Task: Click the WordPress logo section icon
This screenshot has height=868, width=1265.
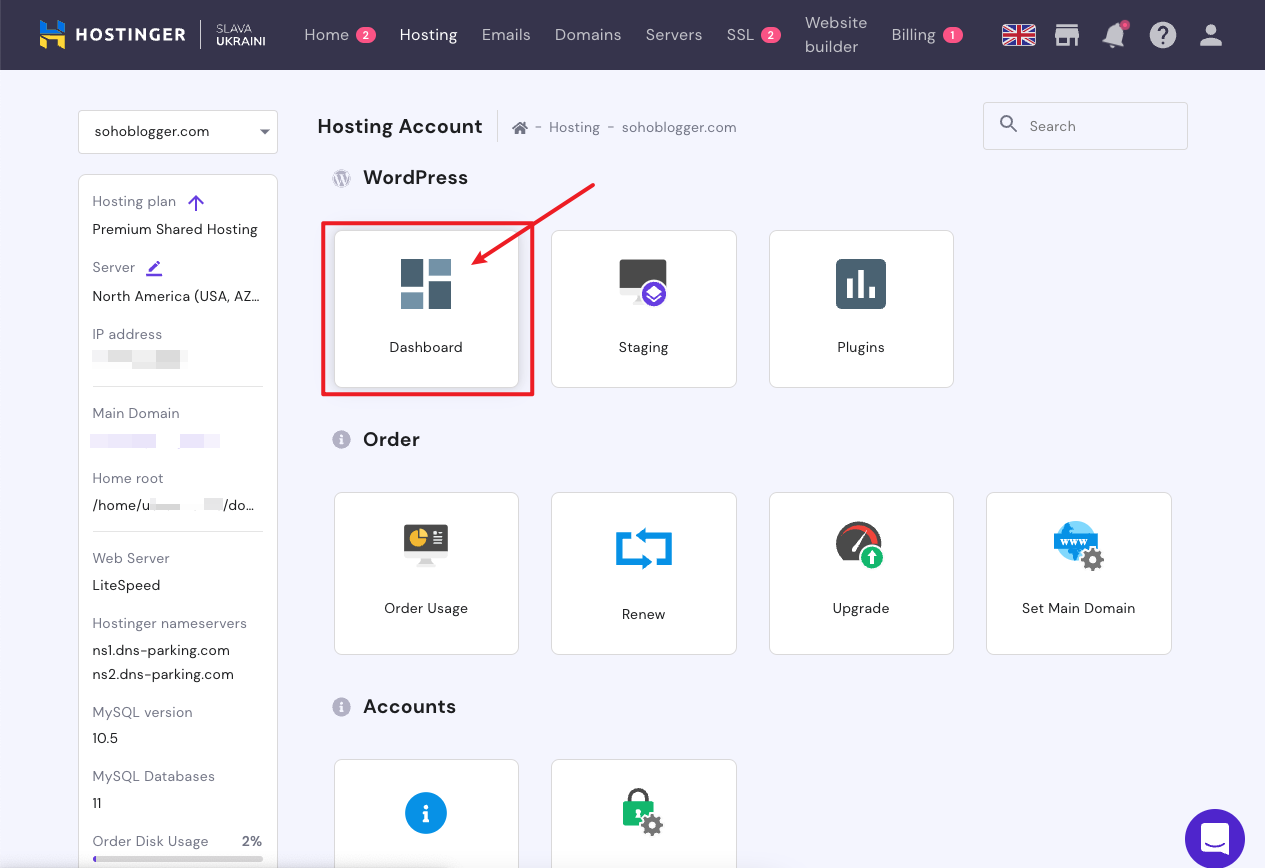Action: [x=342, y=179]
